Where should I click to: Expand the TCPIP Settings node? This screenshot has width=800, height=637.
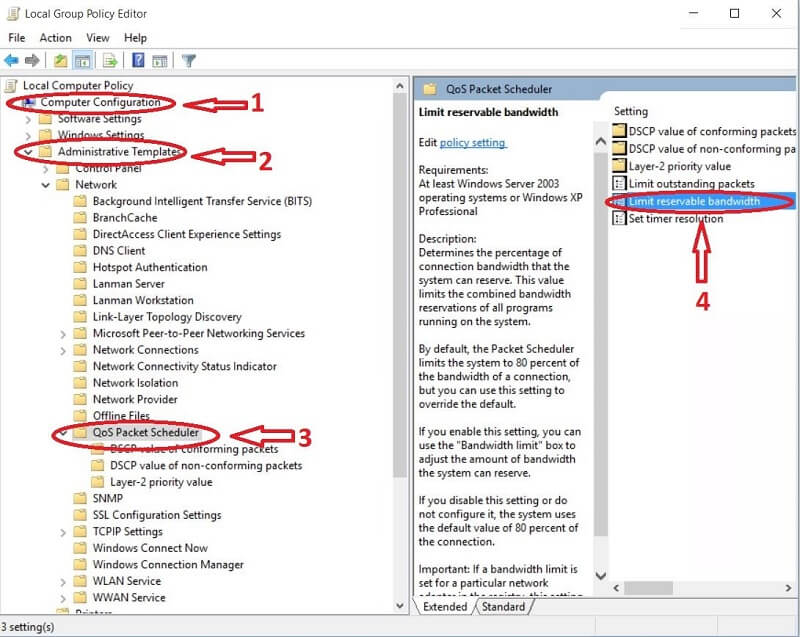click(64, 532)
